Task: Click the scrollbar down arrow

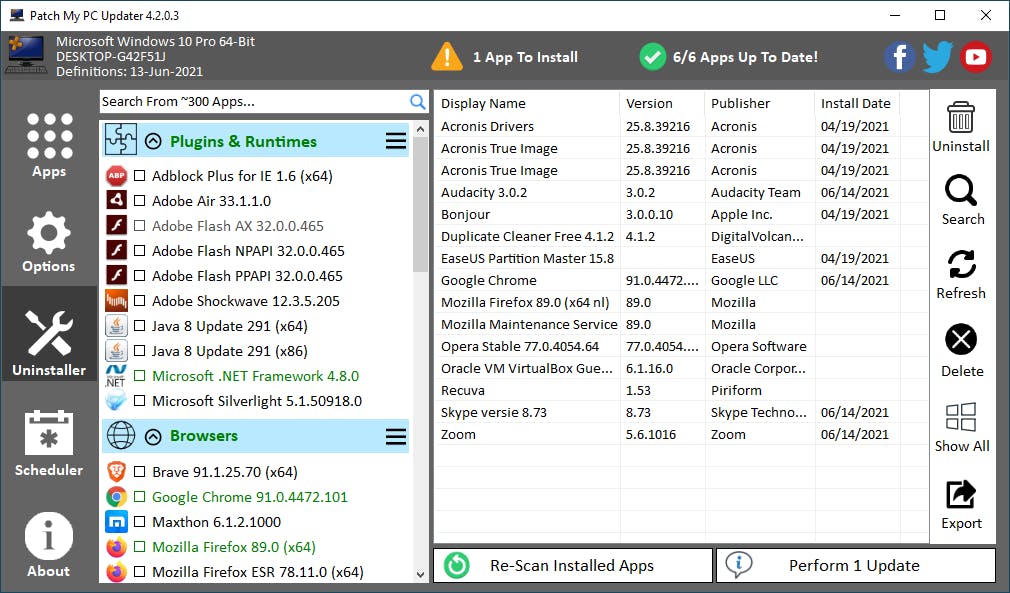Action: 420,574
